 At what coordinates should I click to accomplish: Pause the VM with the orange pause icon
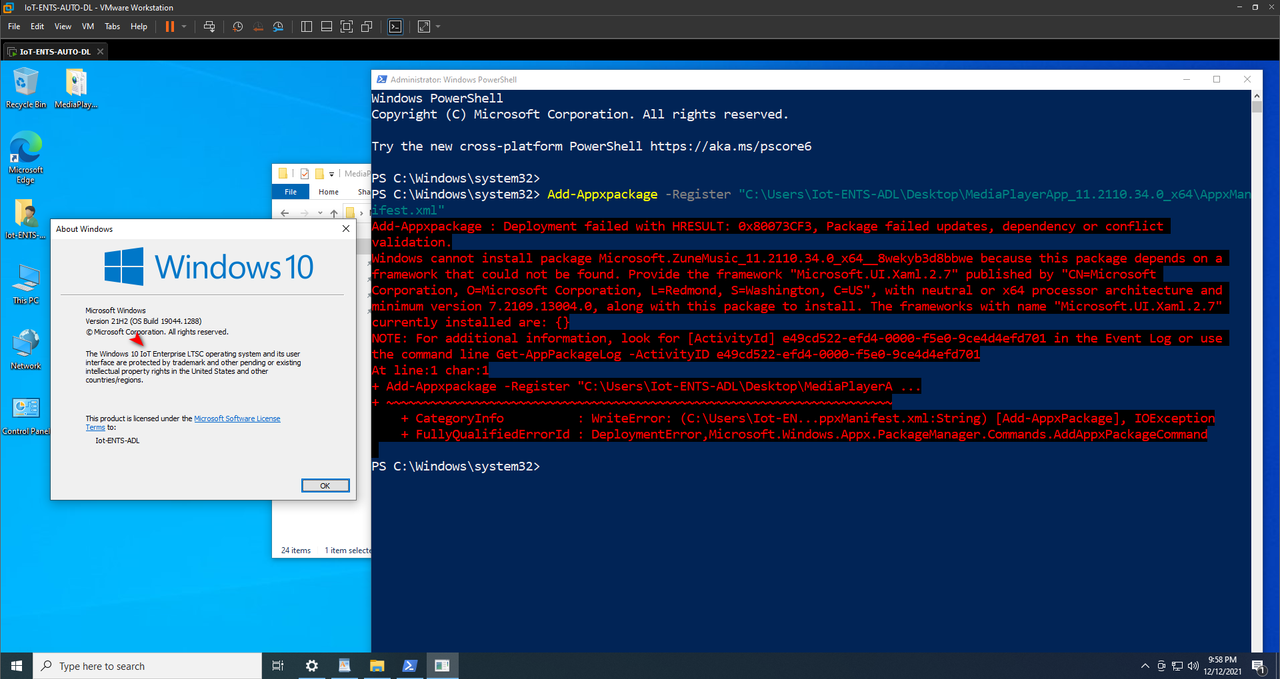tap(169, 26)
